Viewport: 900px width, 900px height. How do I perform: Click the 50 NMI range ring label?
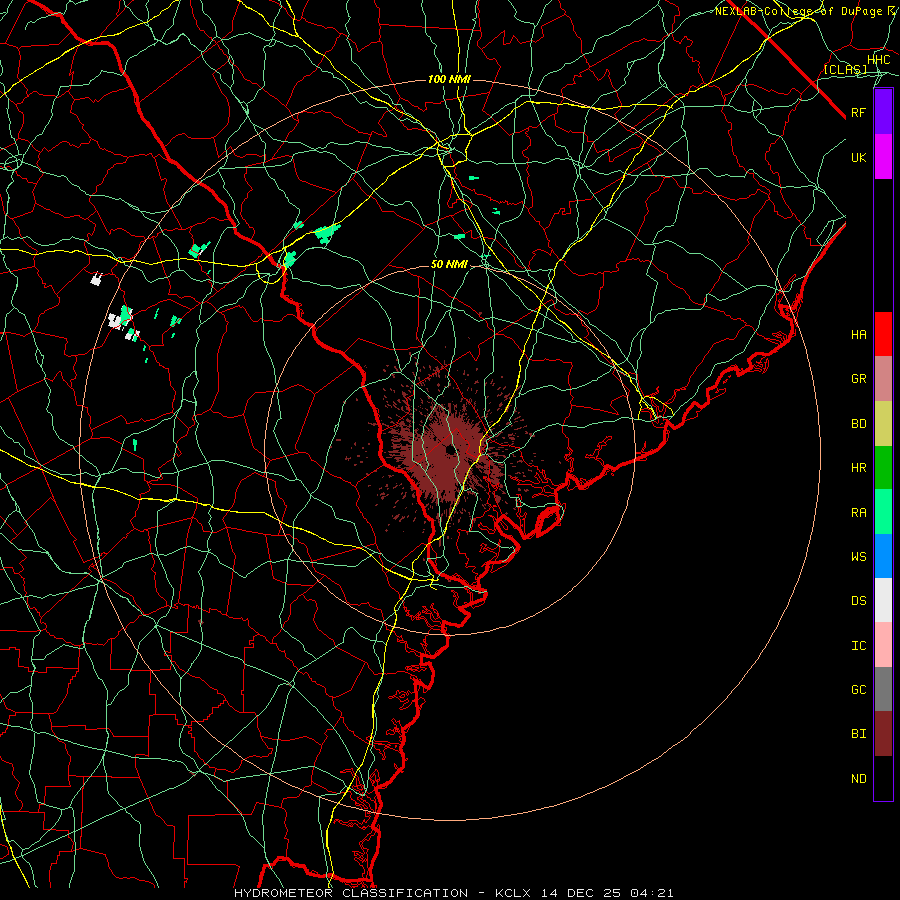coord(449,265)
